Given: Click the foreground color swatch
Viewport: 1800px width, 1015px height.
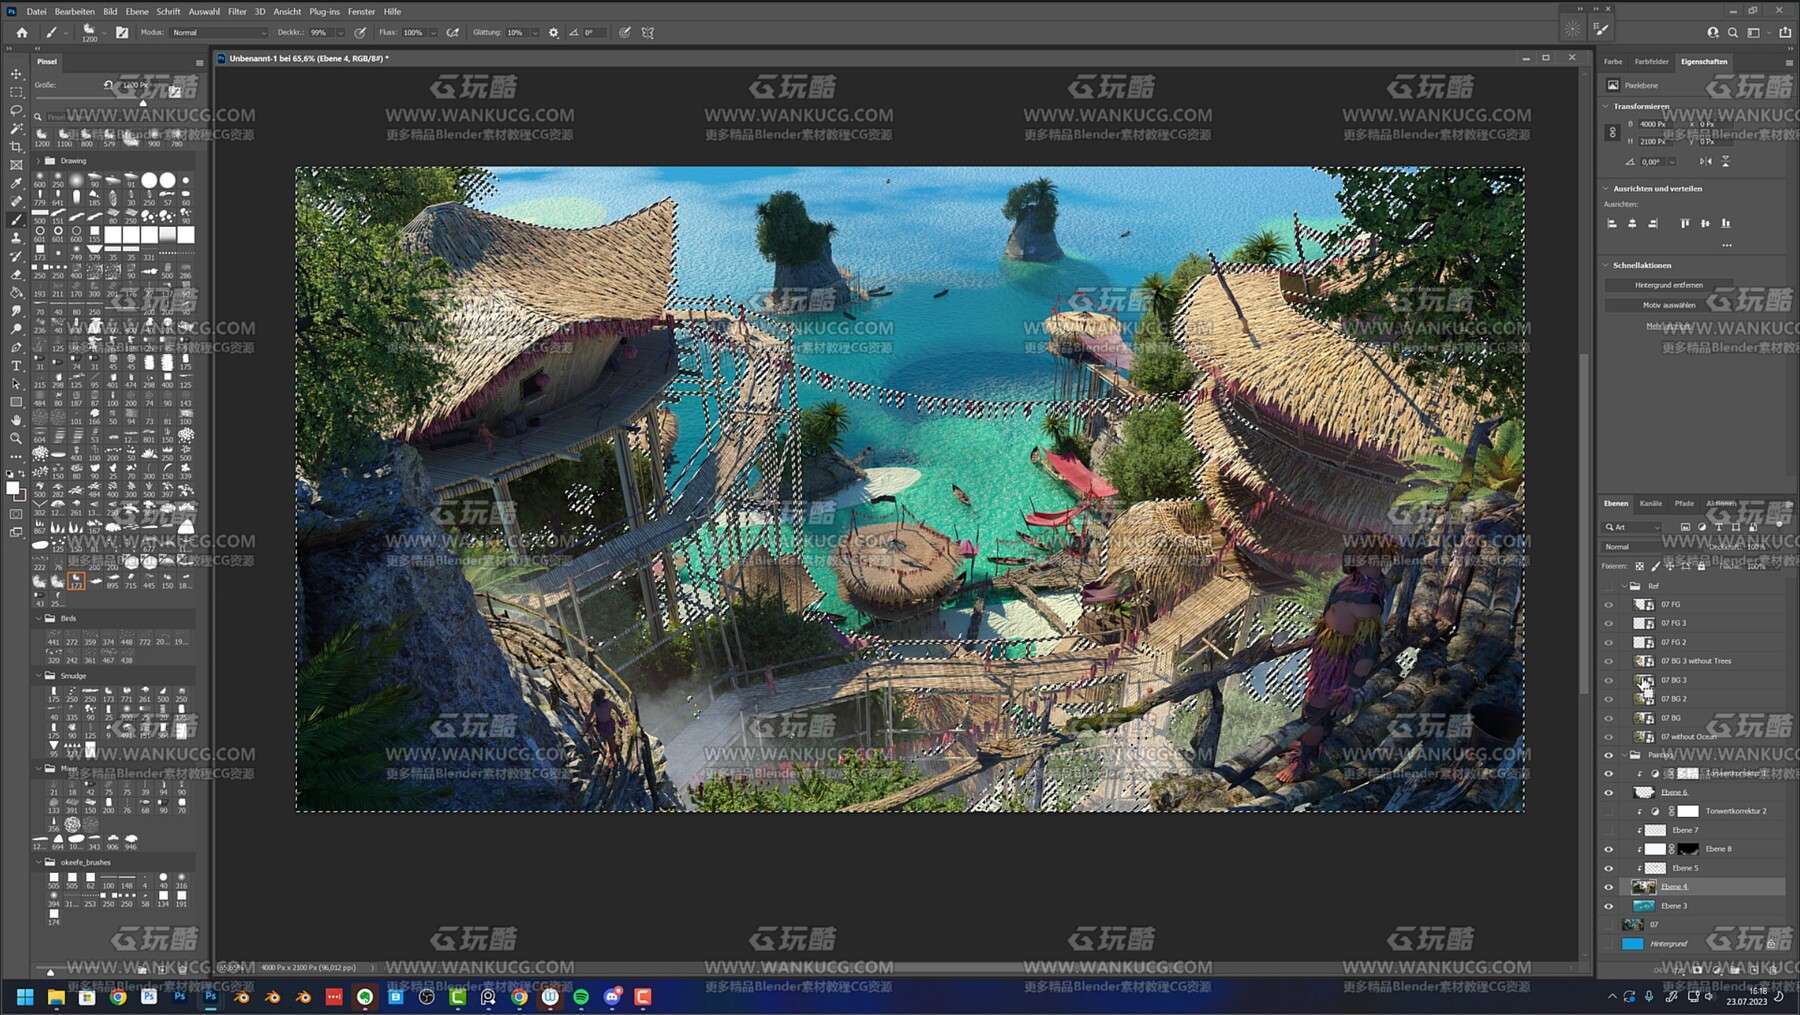Looking at the screenshot, I should [12, 488].
